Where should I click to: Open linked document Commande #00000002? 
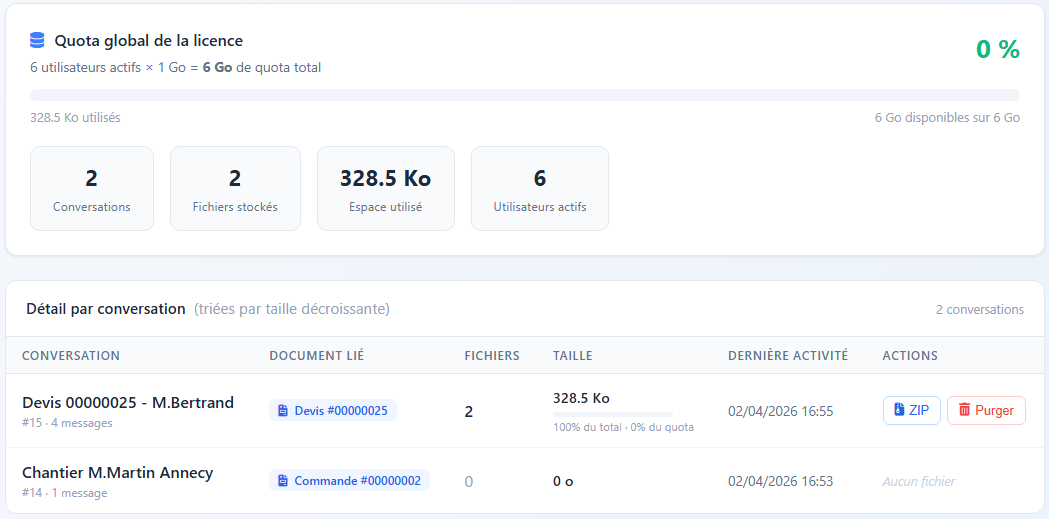click(x=349, y=481)
